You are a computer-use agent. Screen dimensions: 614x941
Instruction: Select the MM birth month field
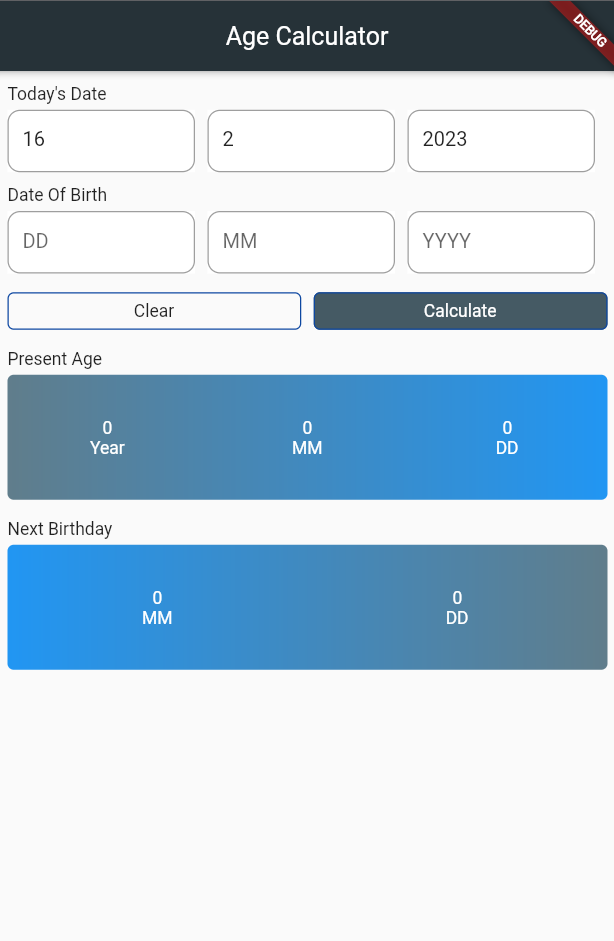tap(300, 242)
